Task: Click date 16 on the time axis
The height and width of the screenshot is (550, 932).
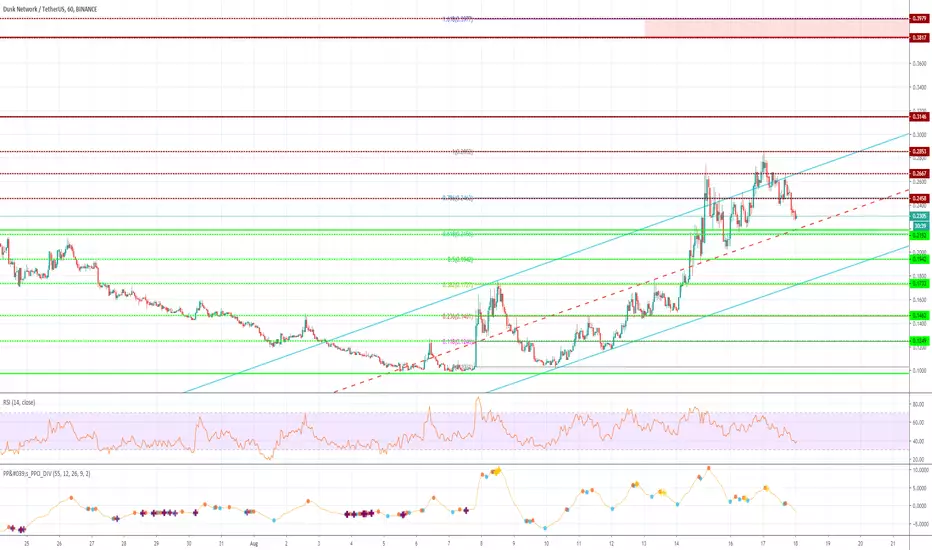Action: (731, 543)
